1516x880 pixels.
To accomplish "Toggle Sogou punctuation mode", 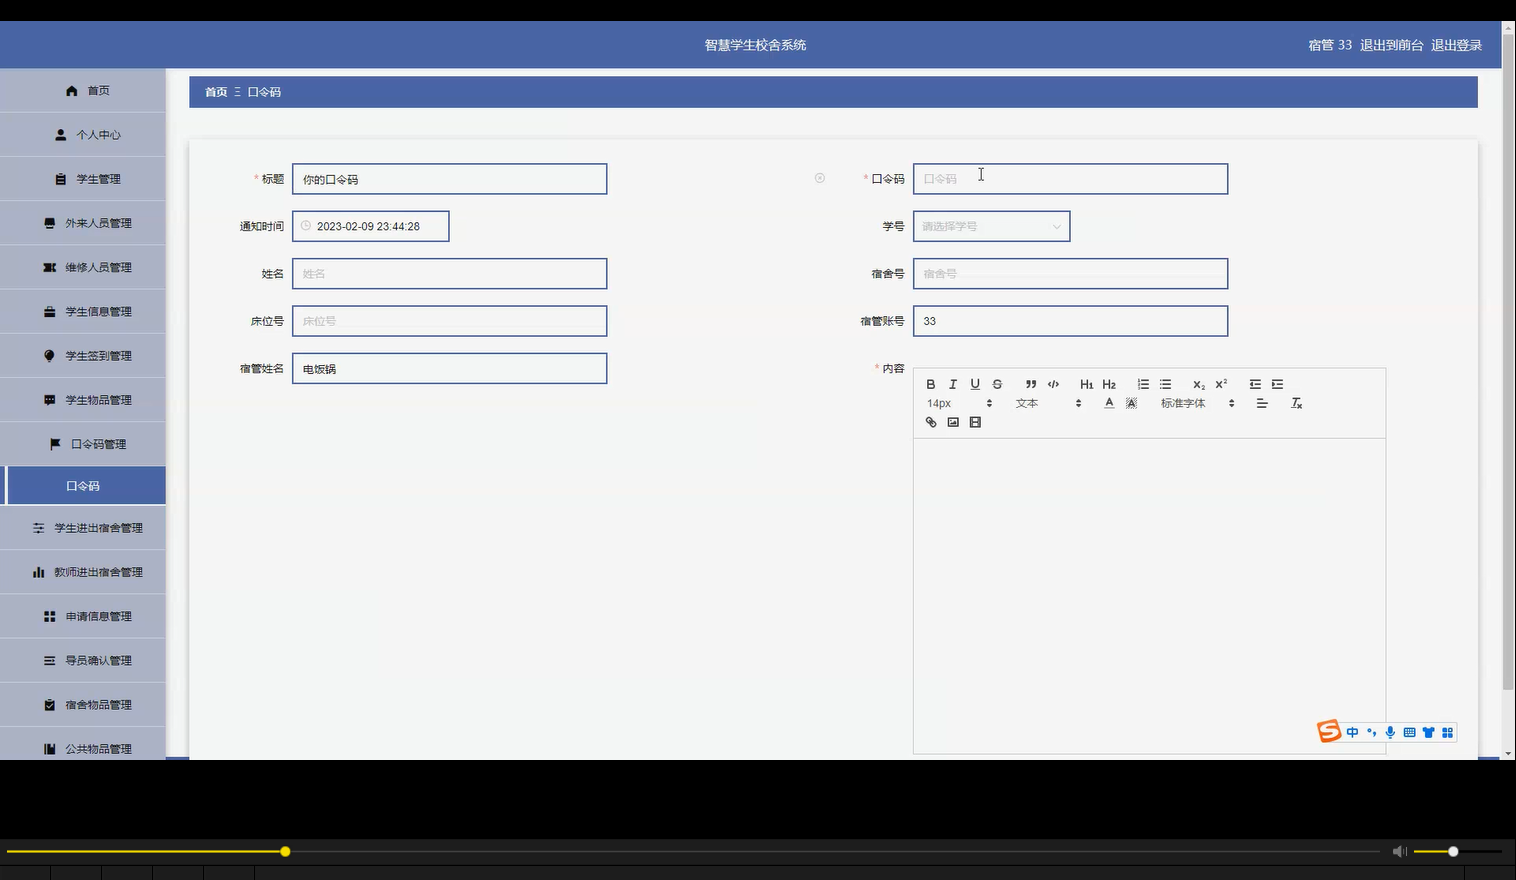I will pos(1371,733).
